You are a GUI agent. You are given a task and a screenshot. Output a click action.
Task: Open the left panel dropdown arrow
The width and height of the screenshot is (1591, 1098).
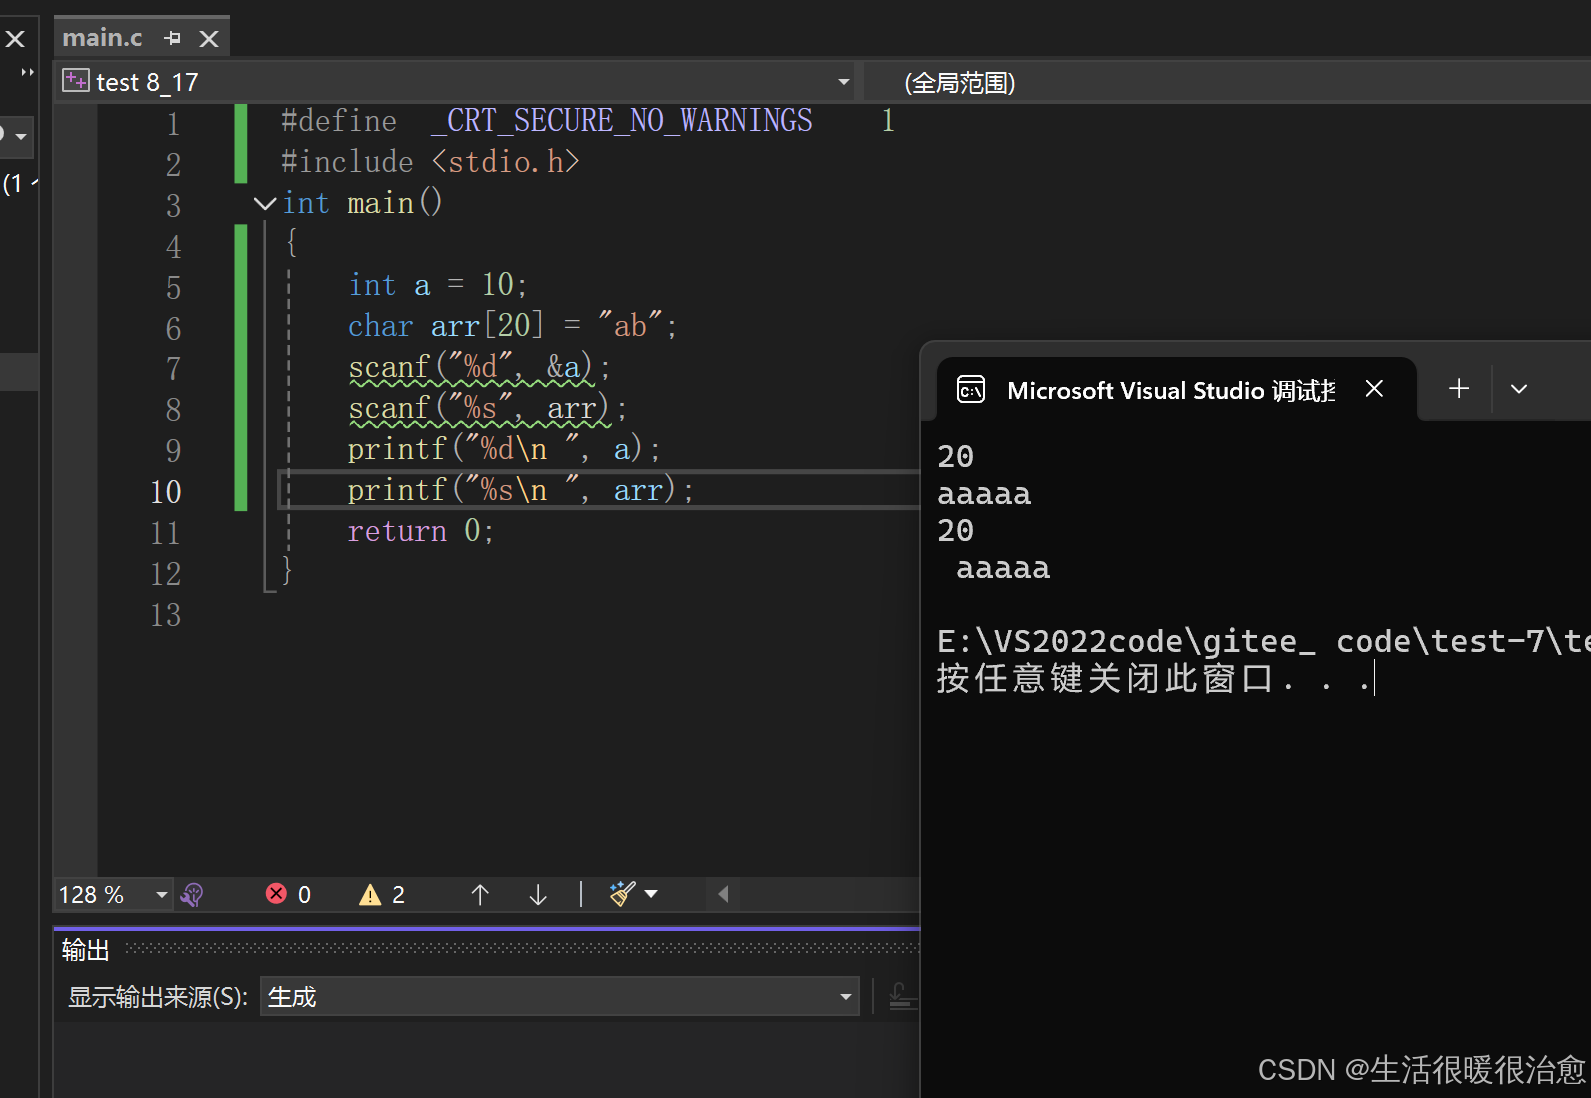pyautogui.click(x=21, y=136)
